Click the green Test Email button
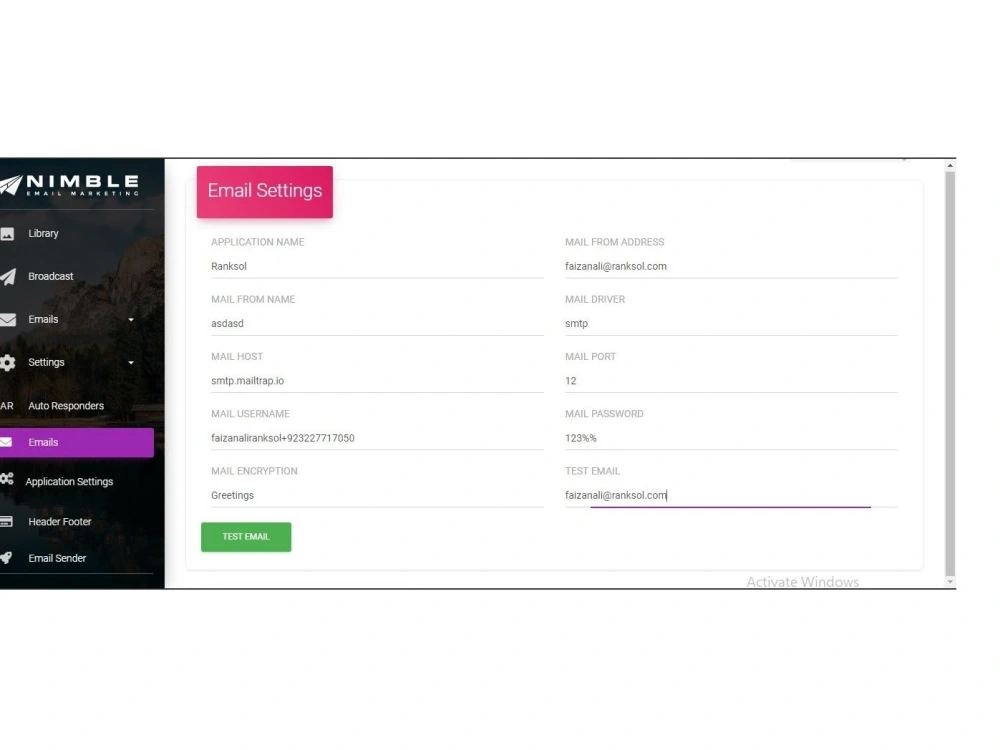Viewport: 1000px width, 750px height. pos(246,537)
